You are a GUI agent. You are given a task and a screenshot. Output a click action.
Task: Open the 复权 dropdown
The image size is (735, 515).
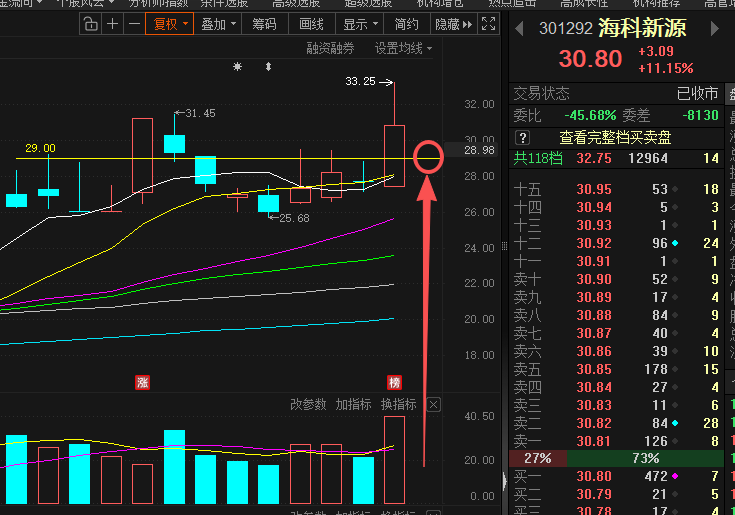170,24
